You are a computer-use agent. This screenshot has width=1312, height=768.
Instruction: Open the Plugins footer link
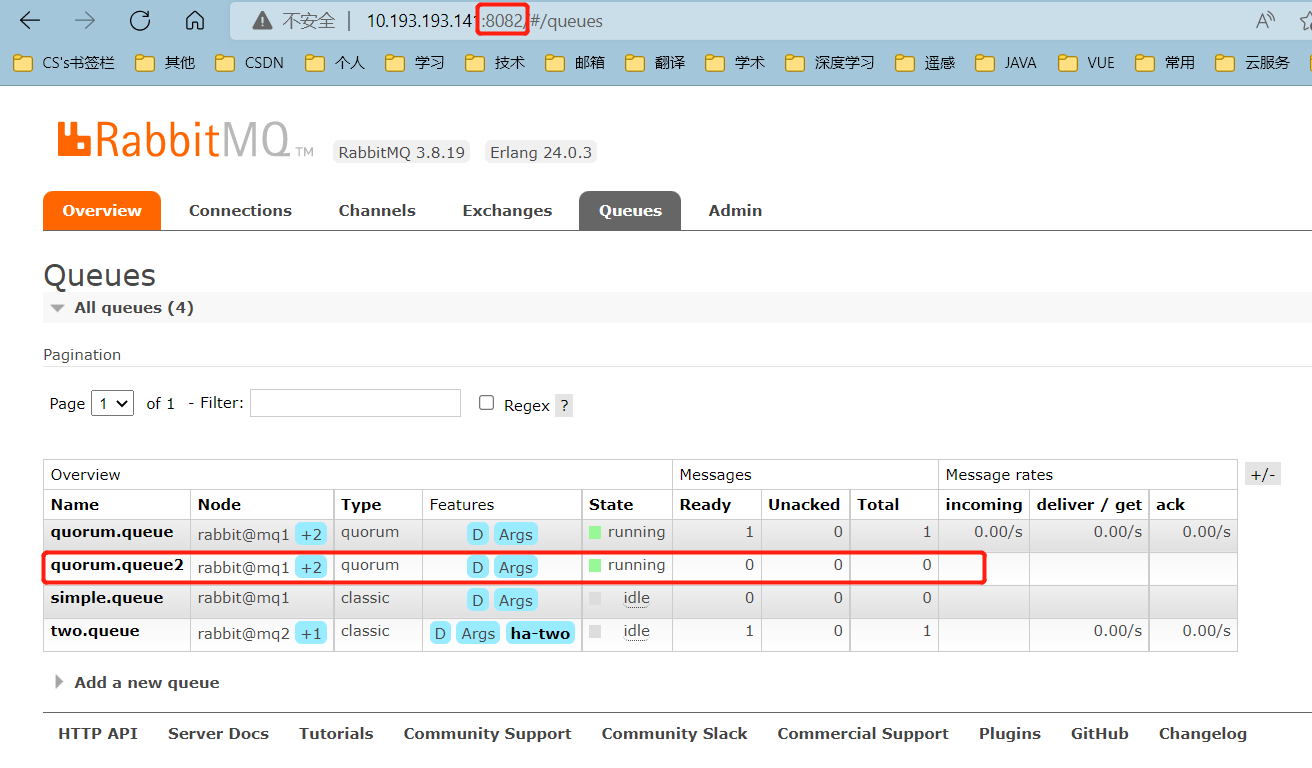point(1010,733)
